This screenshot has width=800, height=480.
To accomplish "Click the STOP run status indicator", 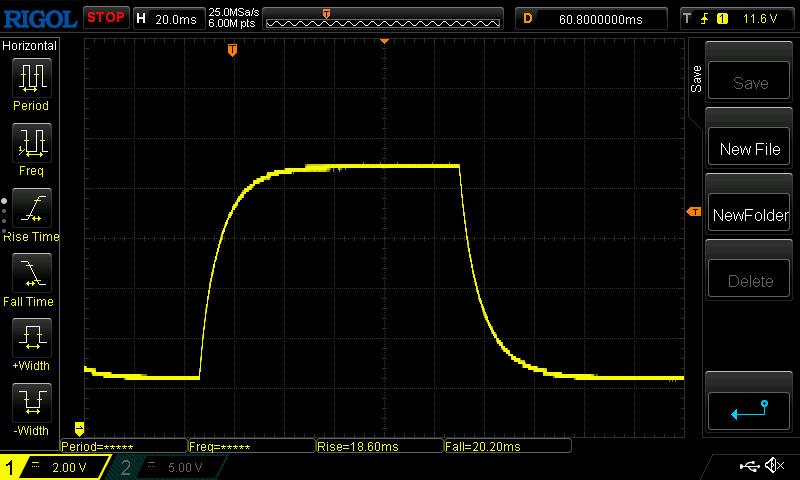I will (106, 18).
